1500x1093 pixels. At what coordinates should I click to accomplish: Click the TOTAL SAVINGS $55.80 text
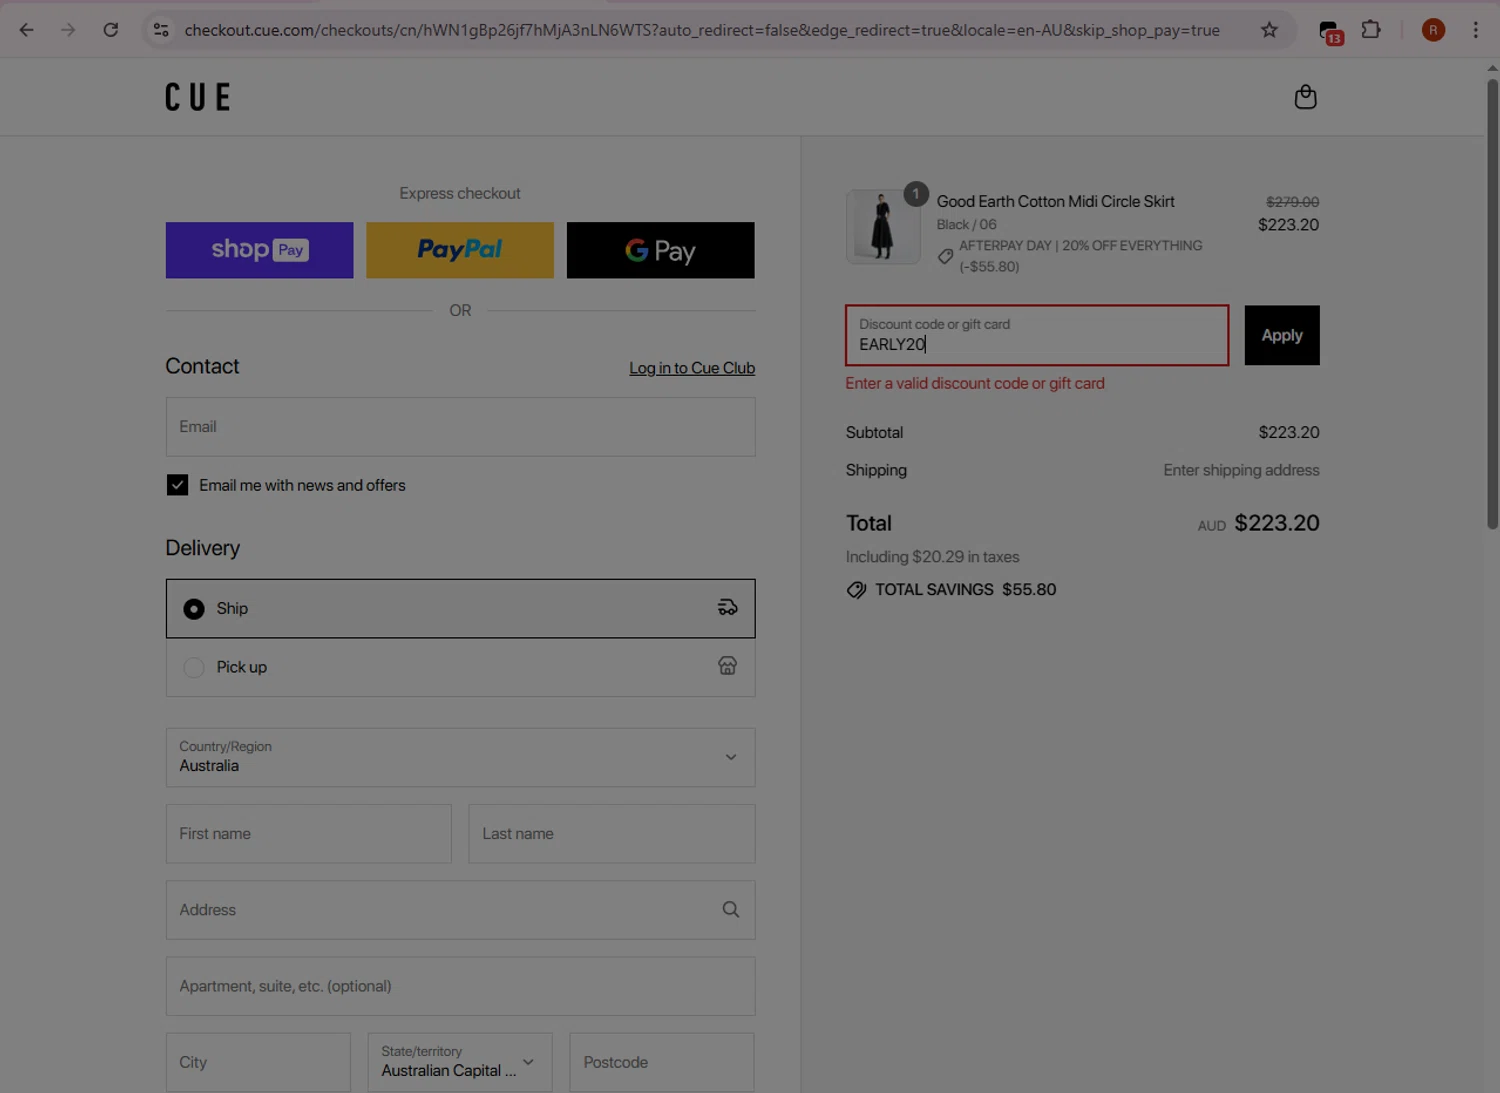[x=965, y=590]
